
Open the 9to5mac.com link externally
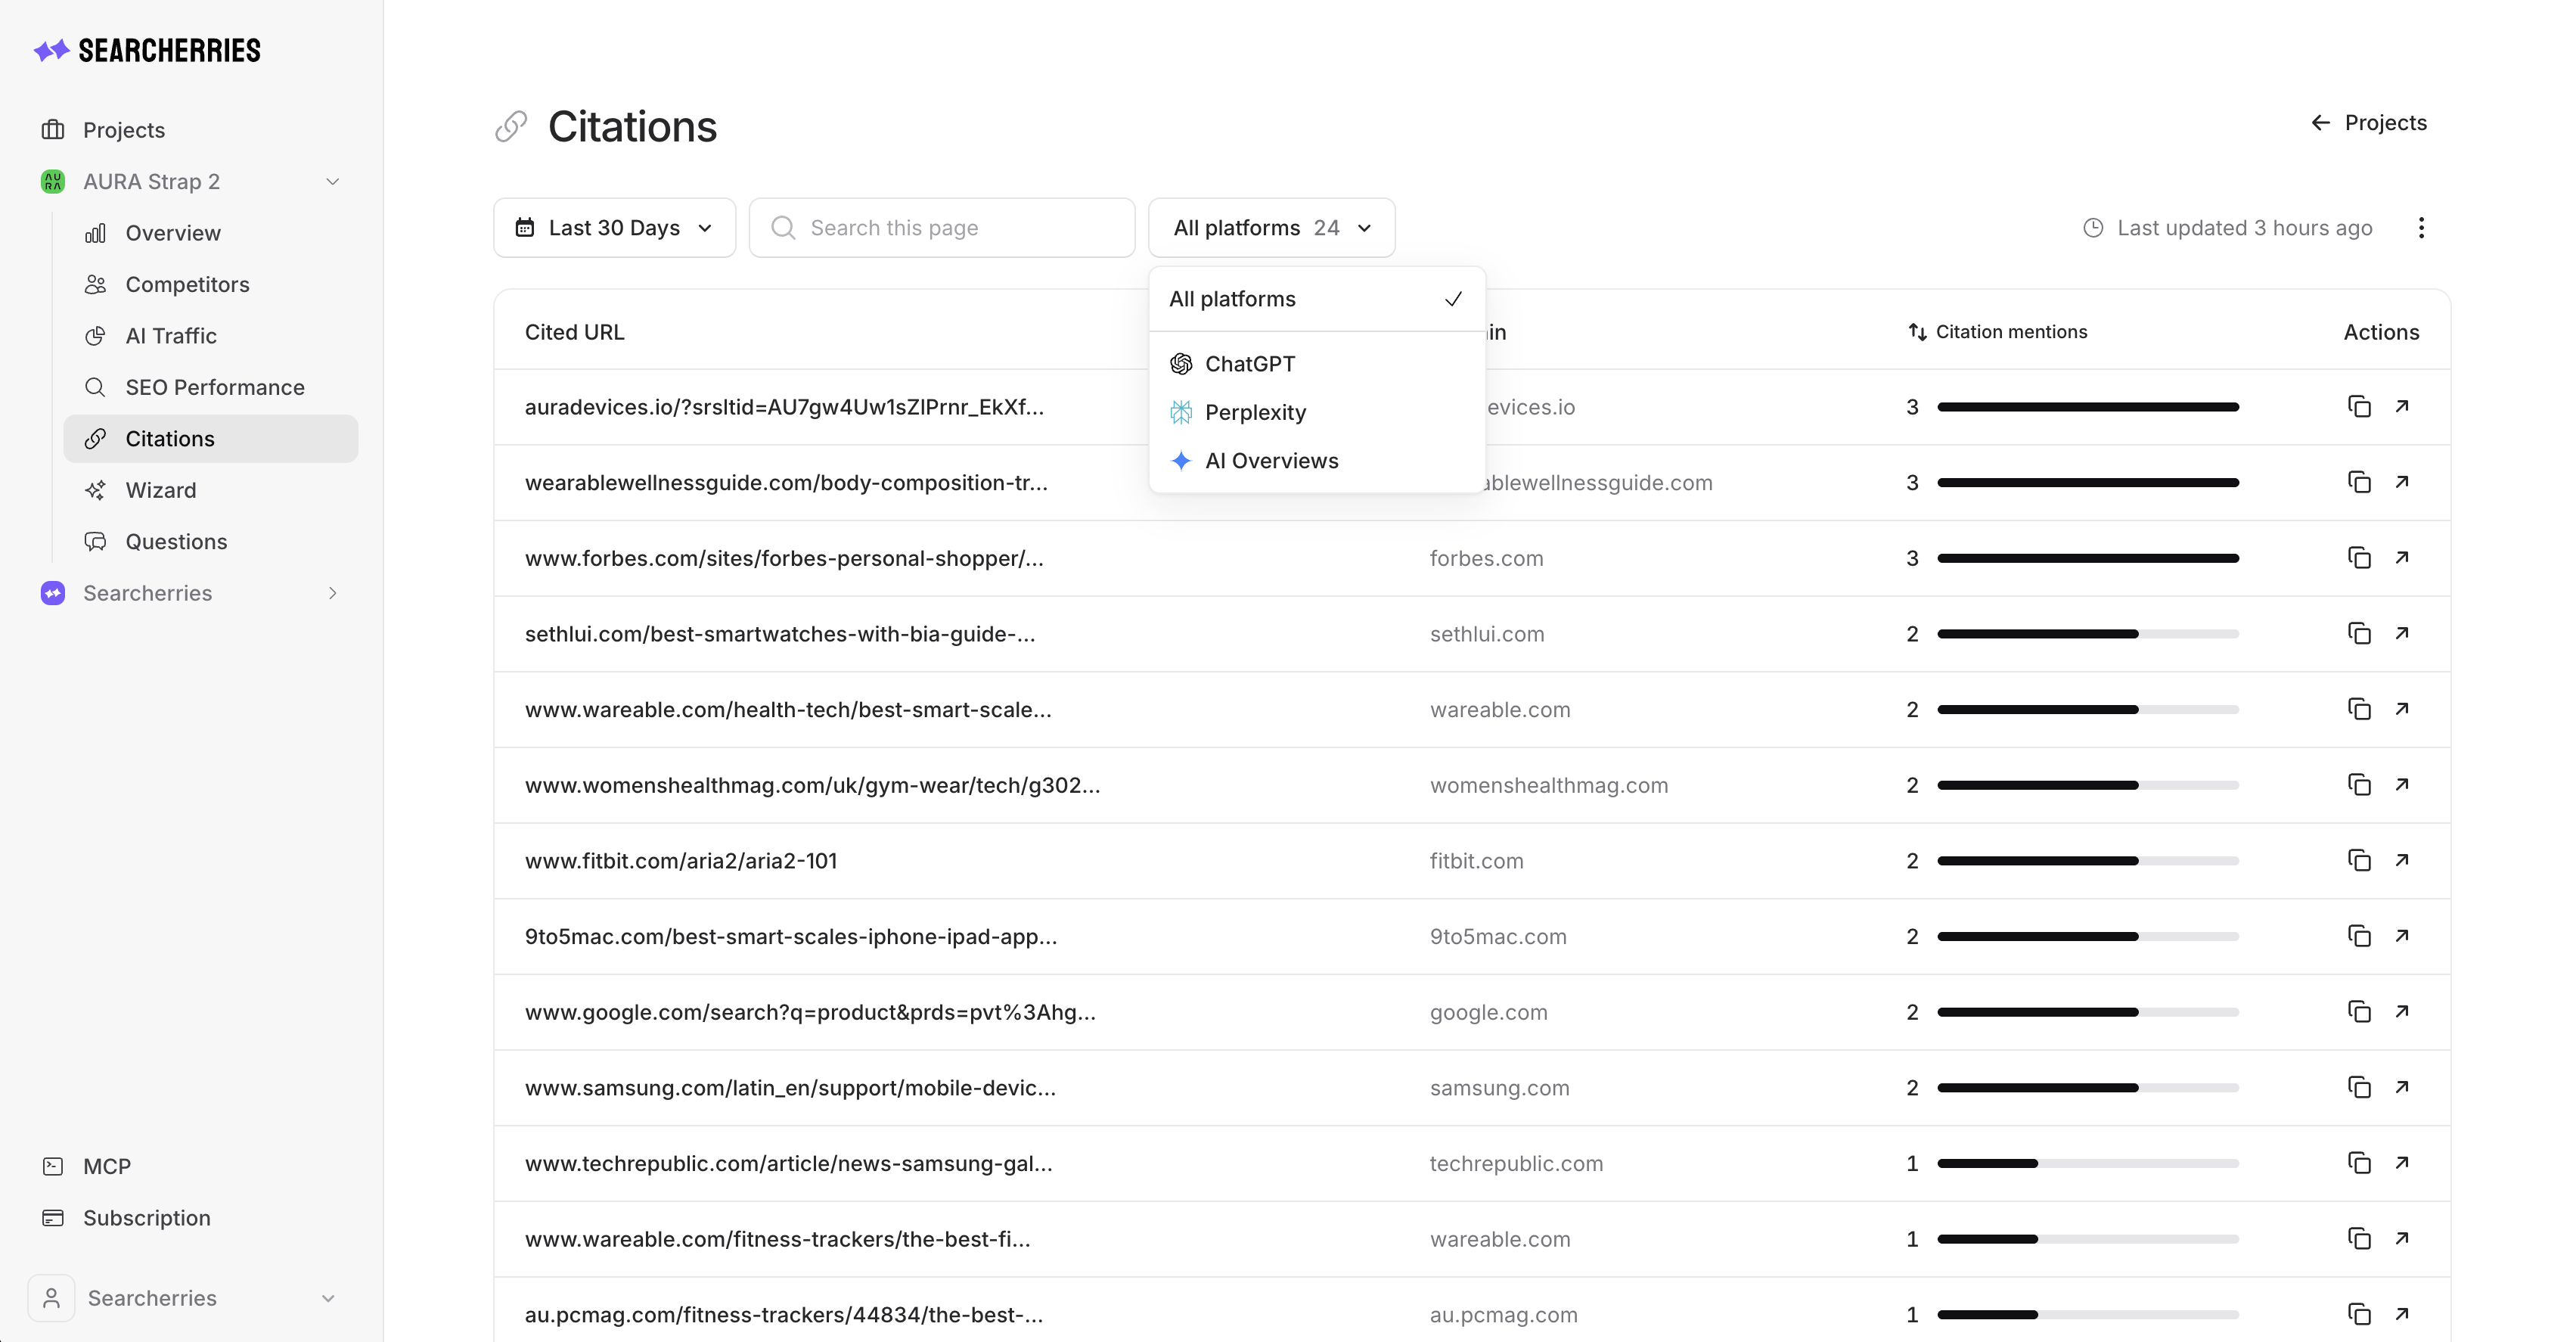[2402, 936]
